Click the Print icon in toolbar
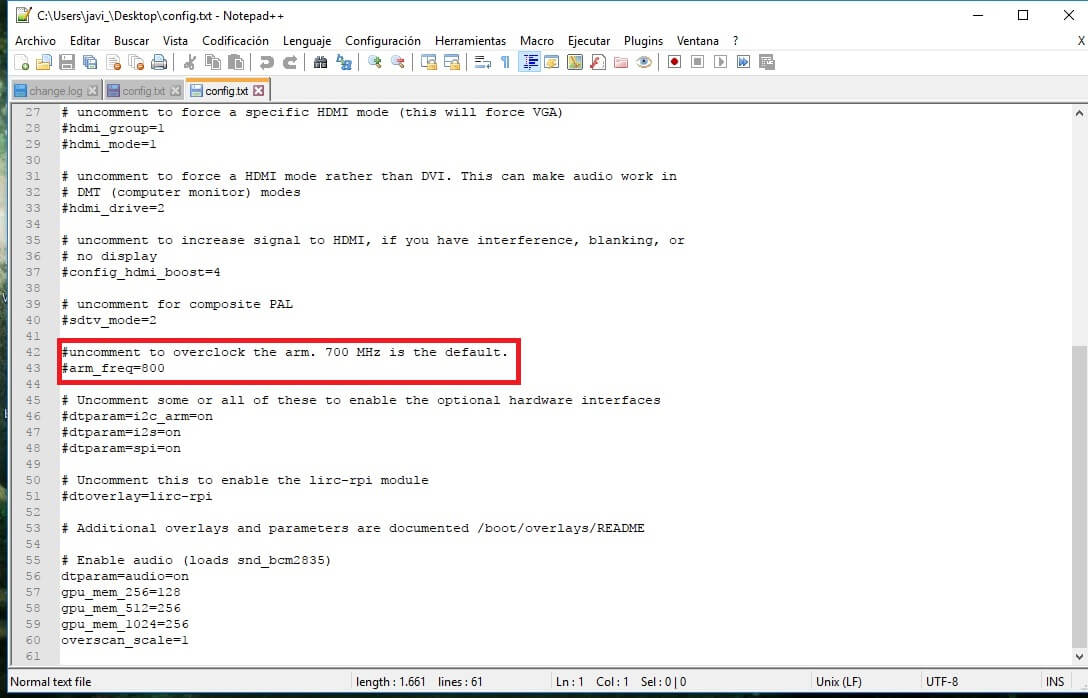 click(x=159, y=62)
